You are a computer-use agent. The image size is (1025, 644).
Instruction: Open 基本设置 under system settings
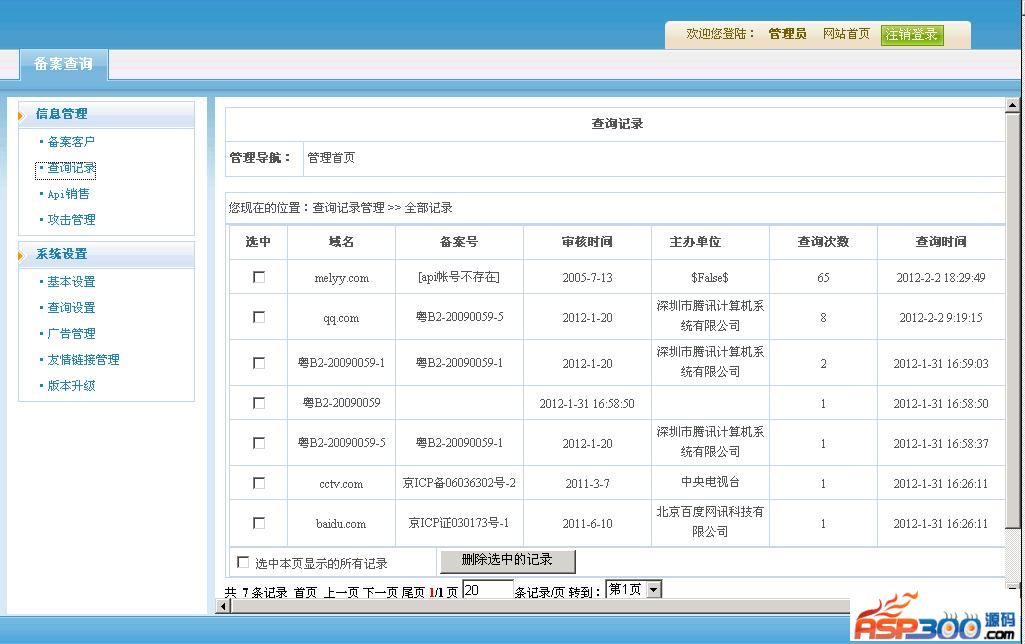pos(71,282)
